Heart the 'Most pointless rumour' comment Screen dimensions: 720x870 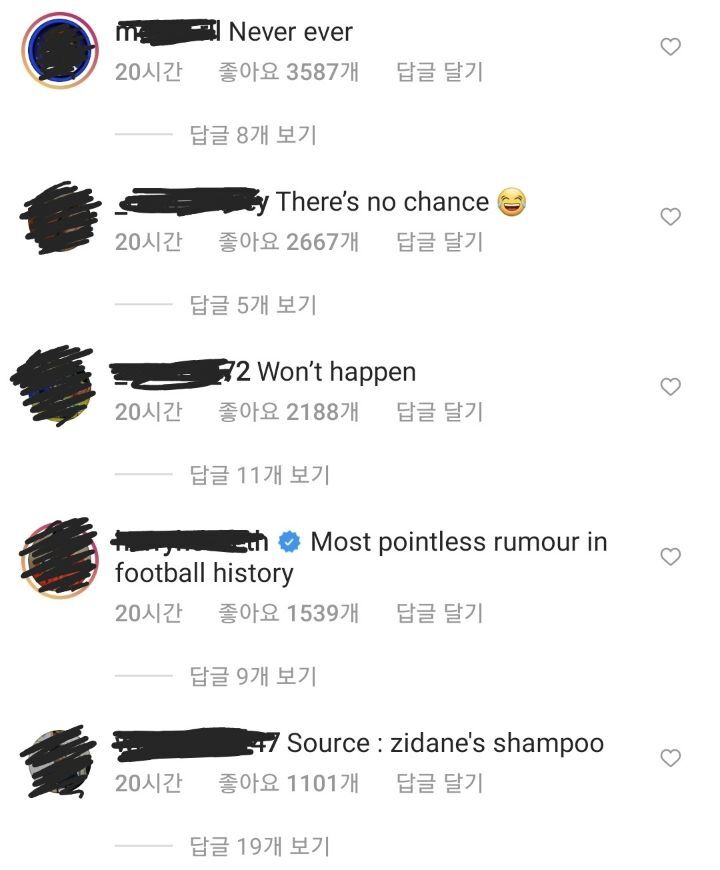tap(670, 557)
